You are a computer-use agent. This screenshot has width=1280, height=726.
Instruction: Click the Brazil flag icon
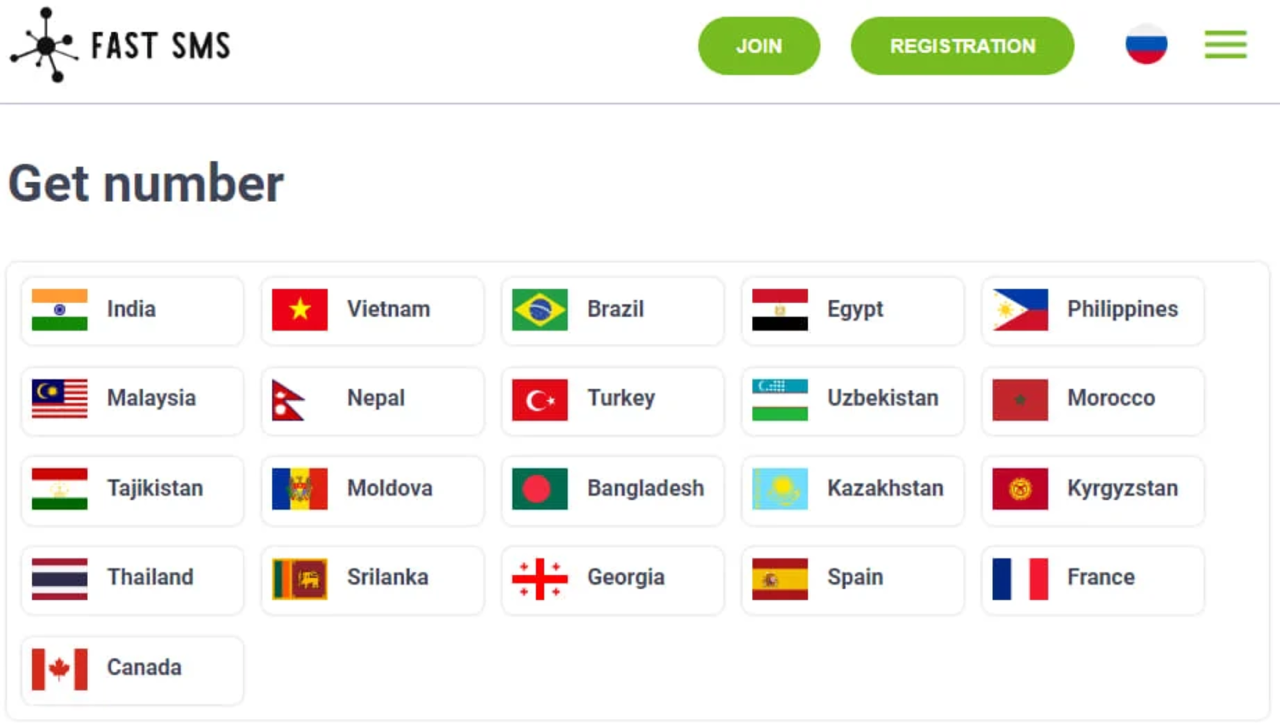[x=540, y=310]
